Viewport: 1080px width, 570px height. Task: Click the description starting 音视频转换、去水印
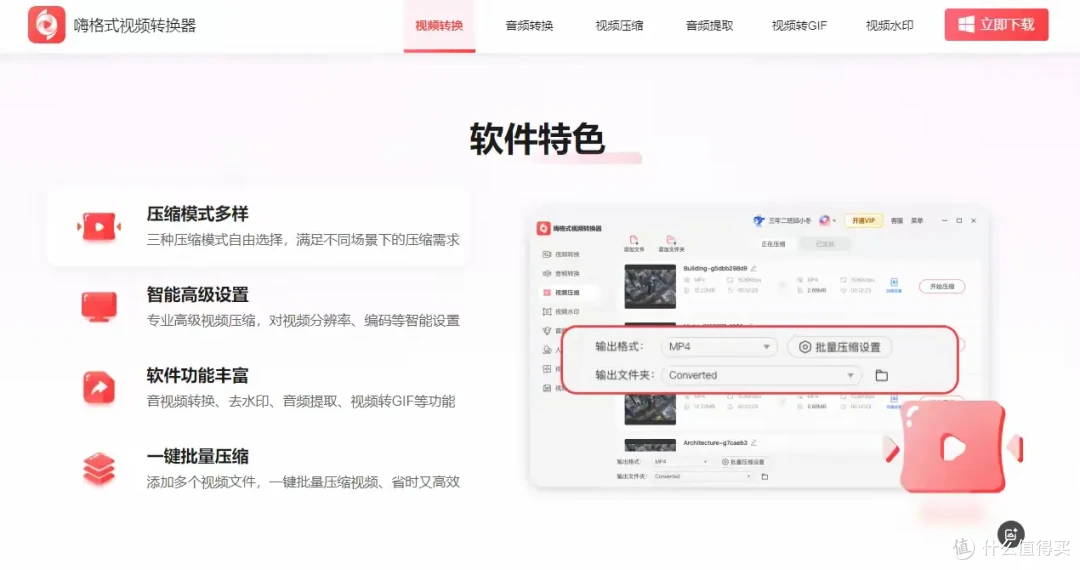[x=301, y=401]
